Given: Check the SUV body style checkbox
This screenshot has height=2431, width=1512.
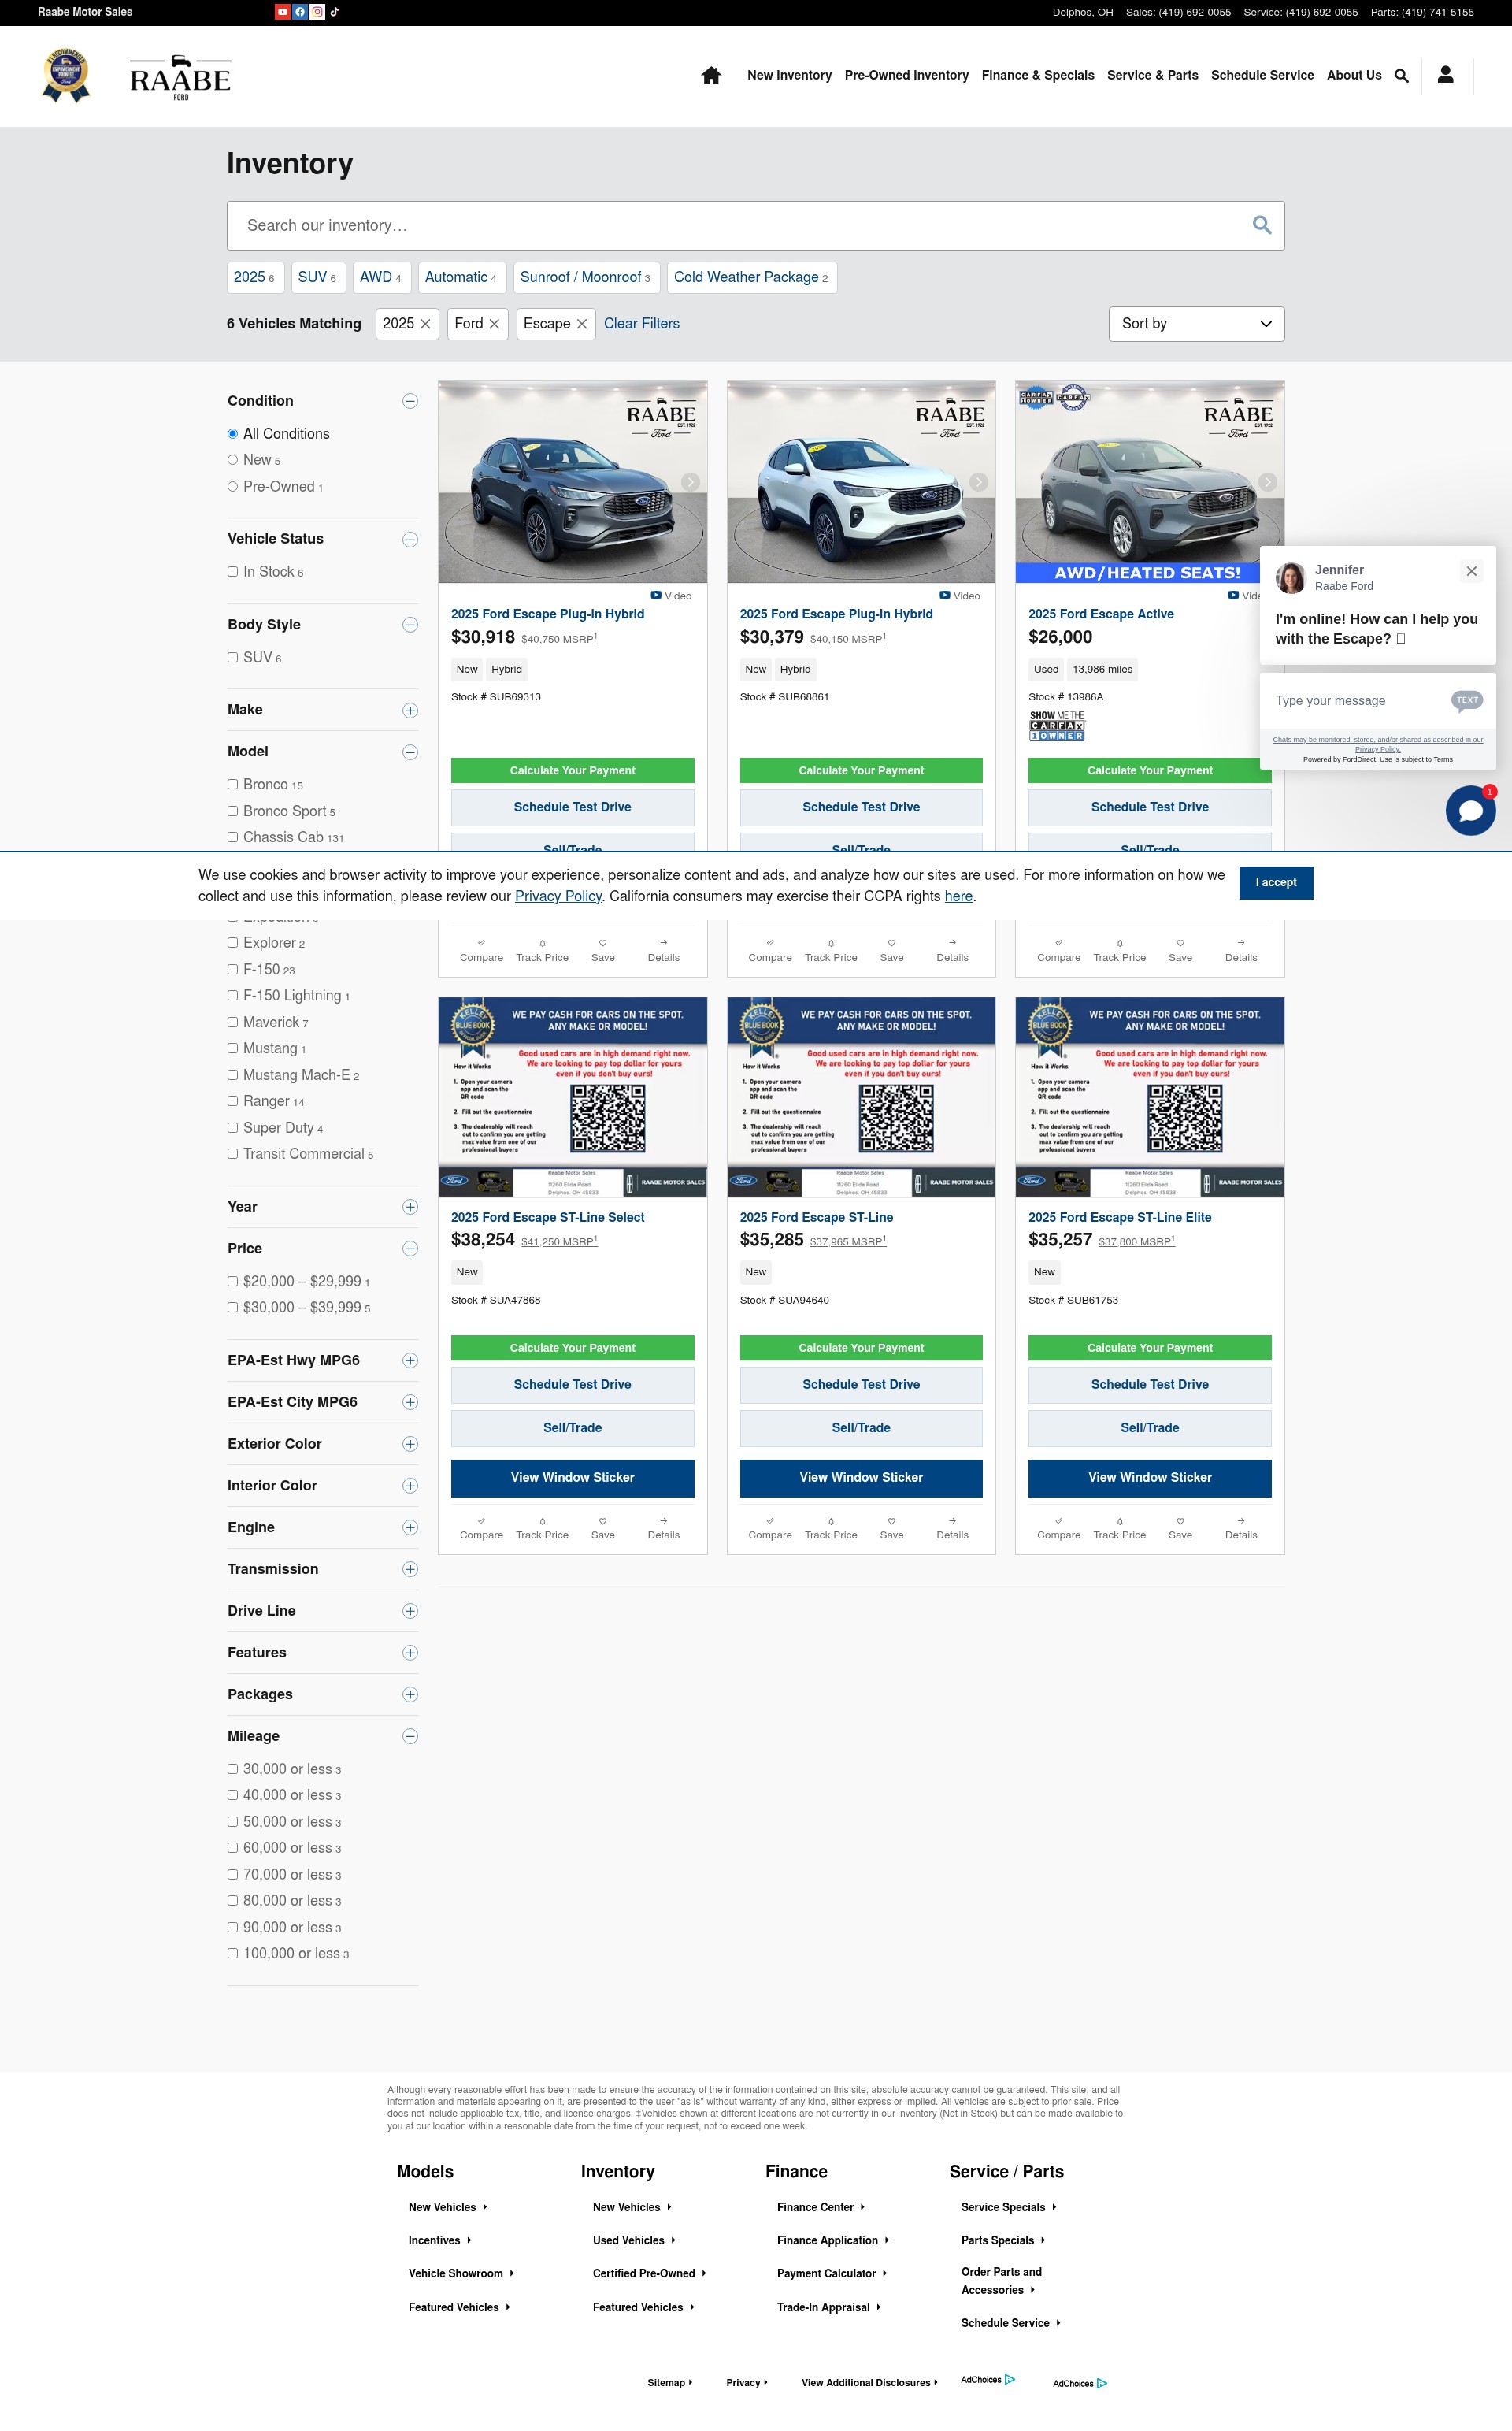Looking at the screenshot, I should (232, 658).
